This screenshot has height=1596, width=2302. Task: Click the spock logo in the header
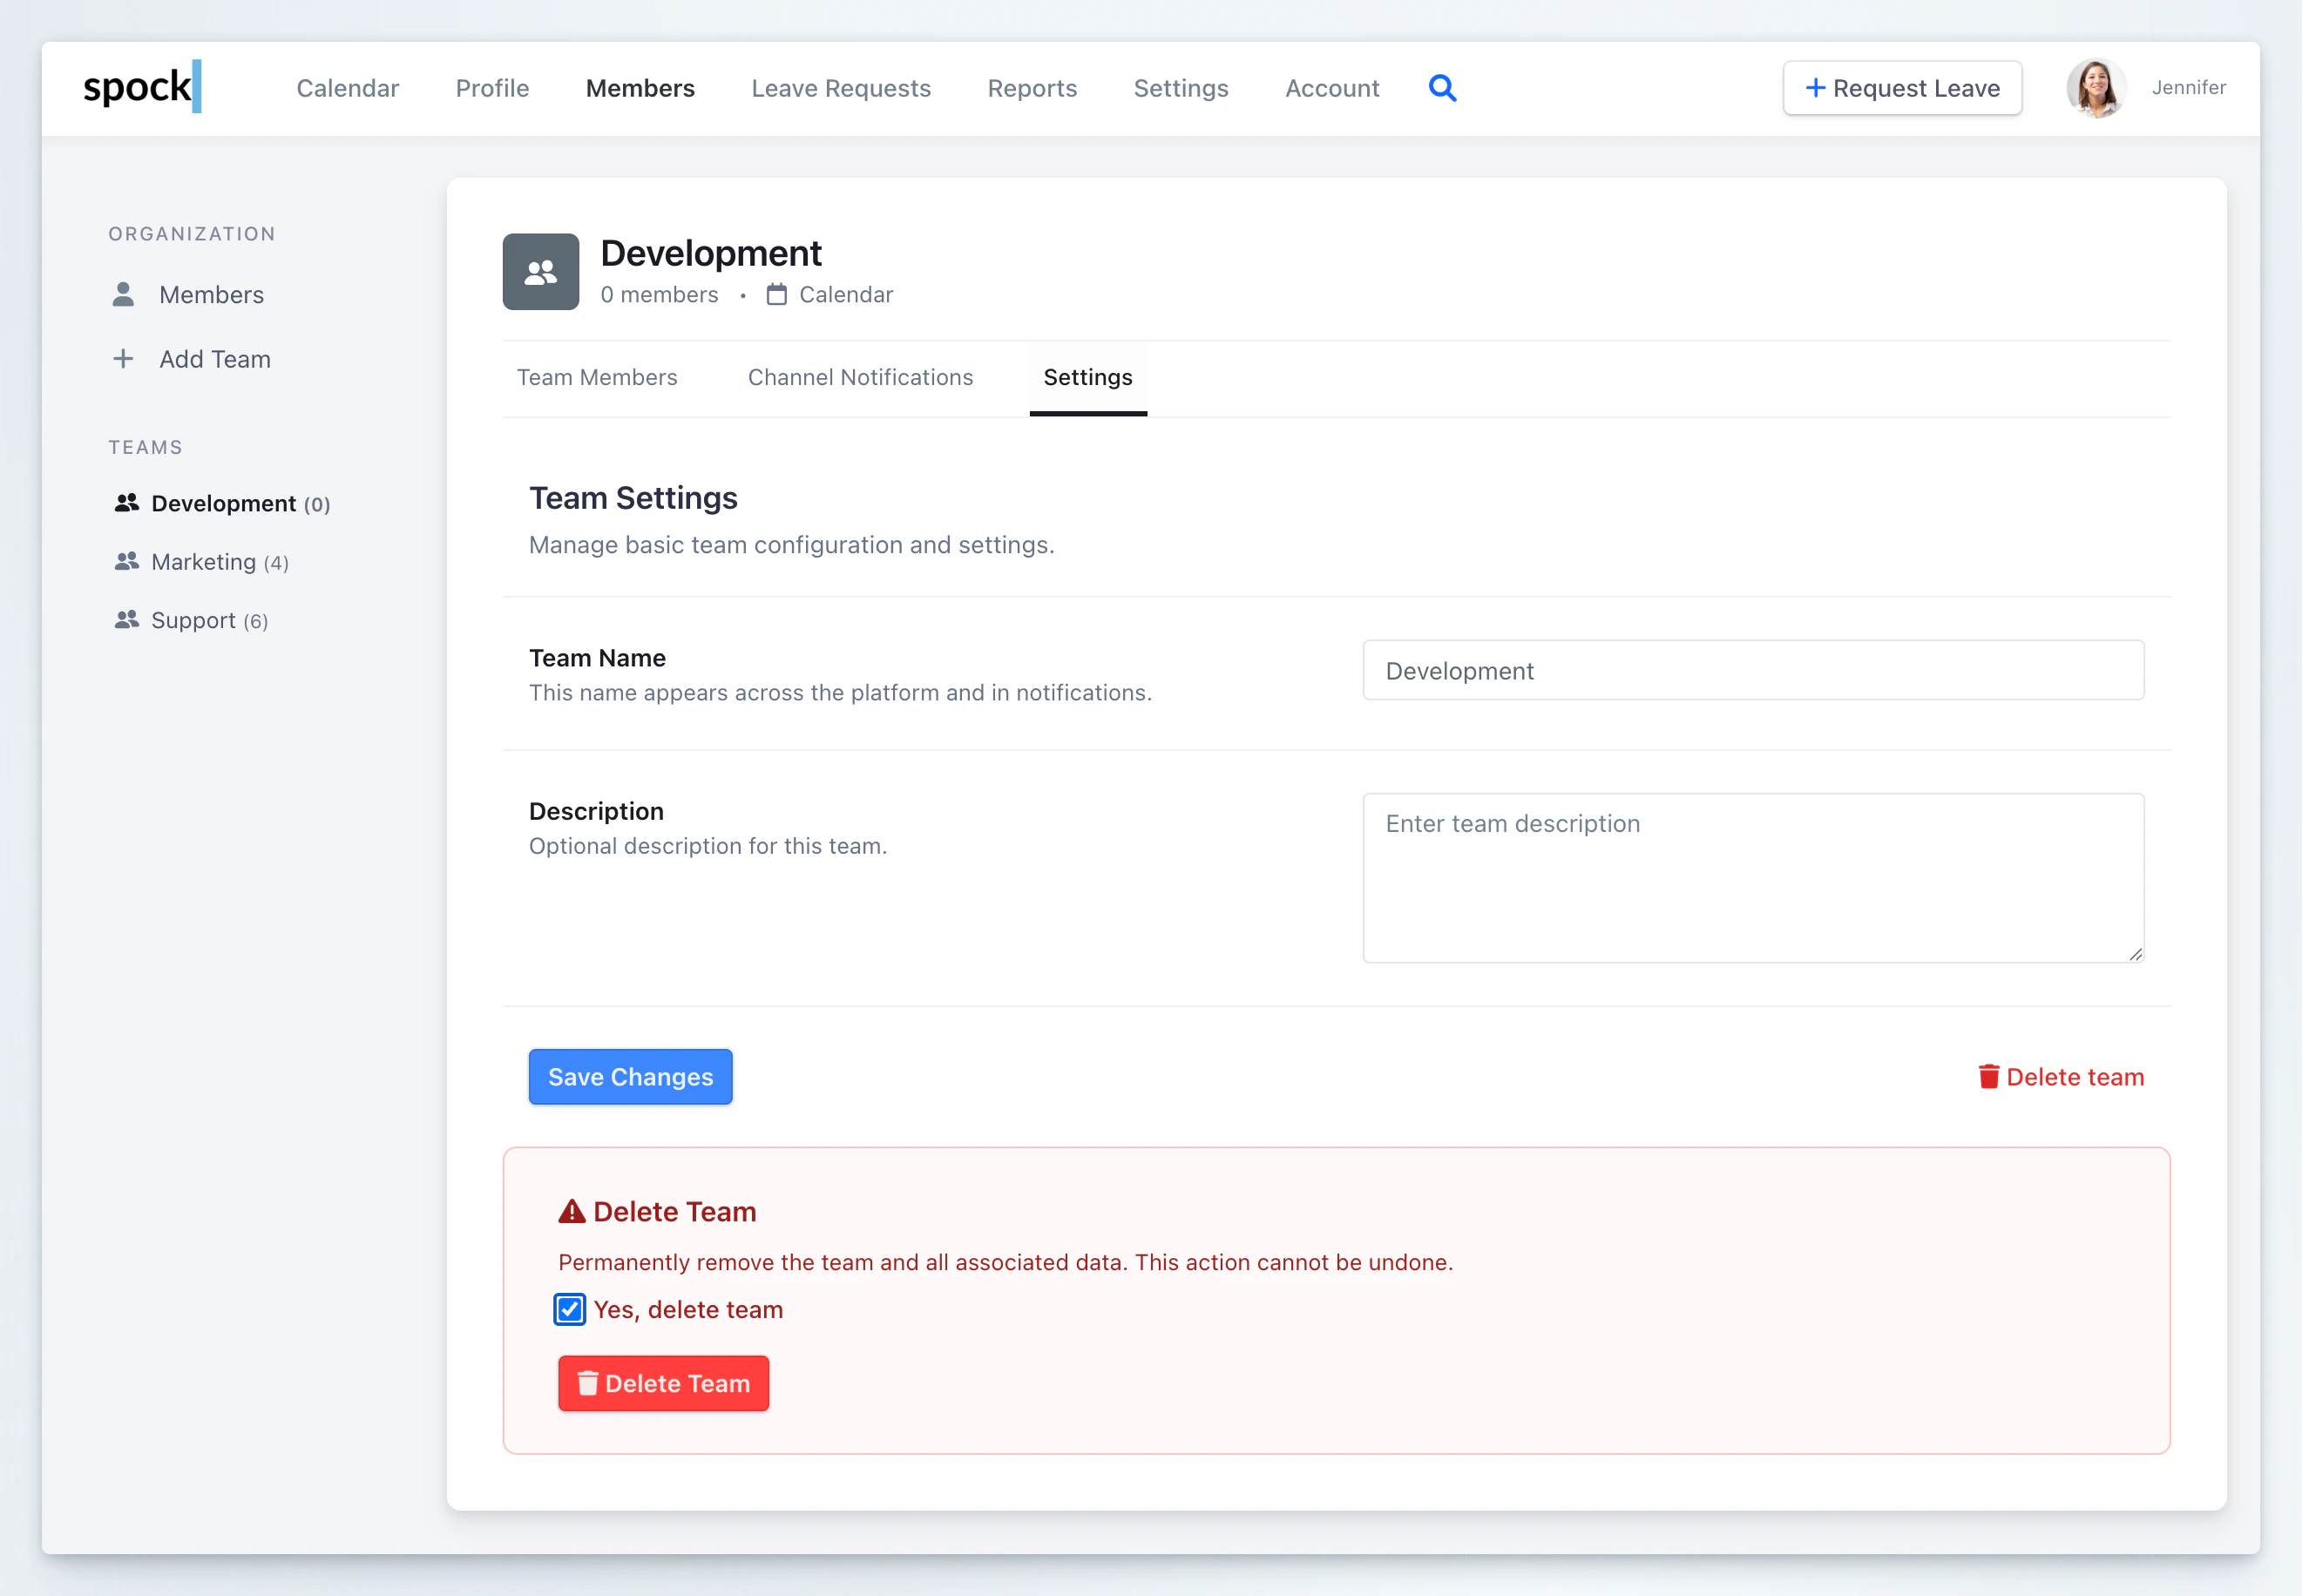[x=140, y=87]
